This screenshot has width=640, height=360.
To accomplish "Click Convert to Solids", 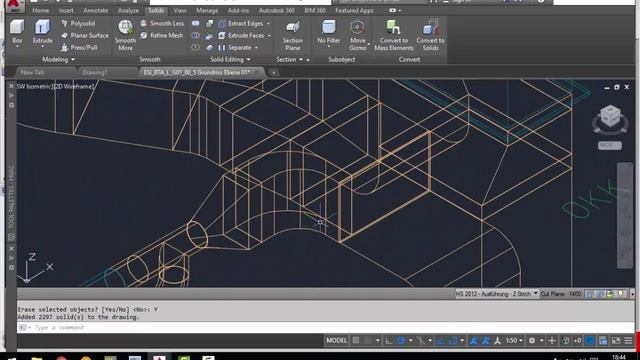I will (430, 36).
